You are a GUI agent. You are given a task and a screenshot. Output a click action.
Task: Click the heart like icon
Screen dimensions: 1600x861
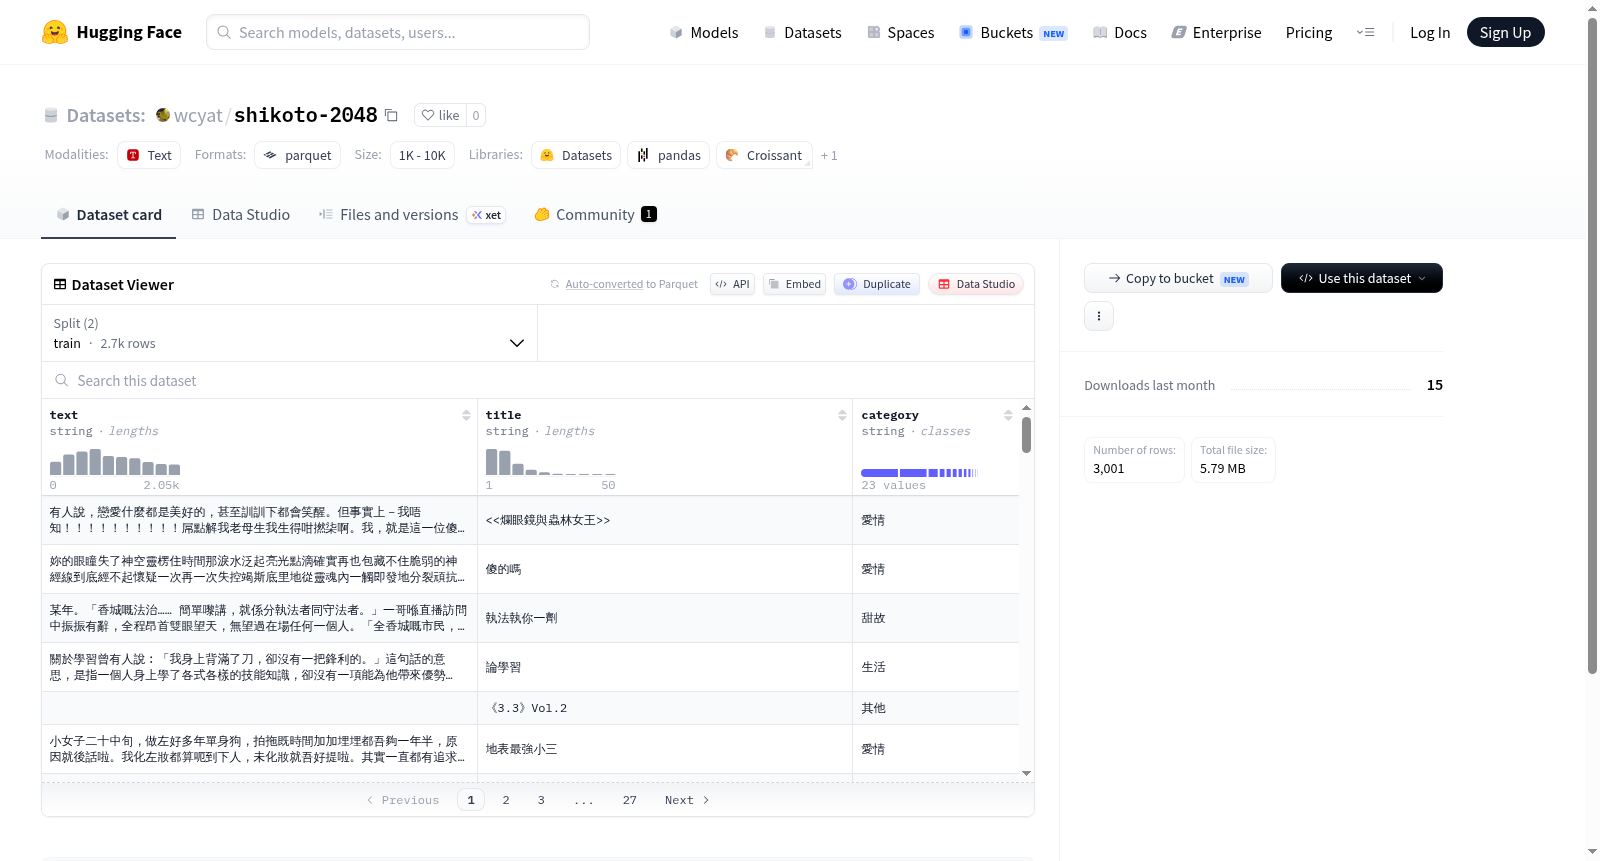428,115
